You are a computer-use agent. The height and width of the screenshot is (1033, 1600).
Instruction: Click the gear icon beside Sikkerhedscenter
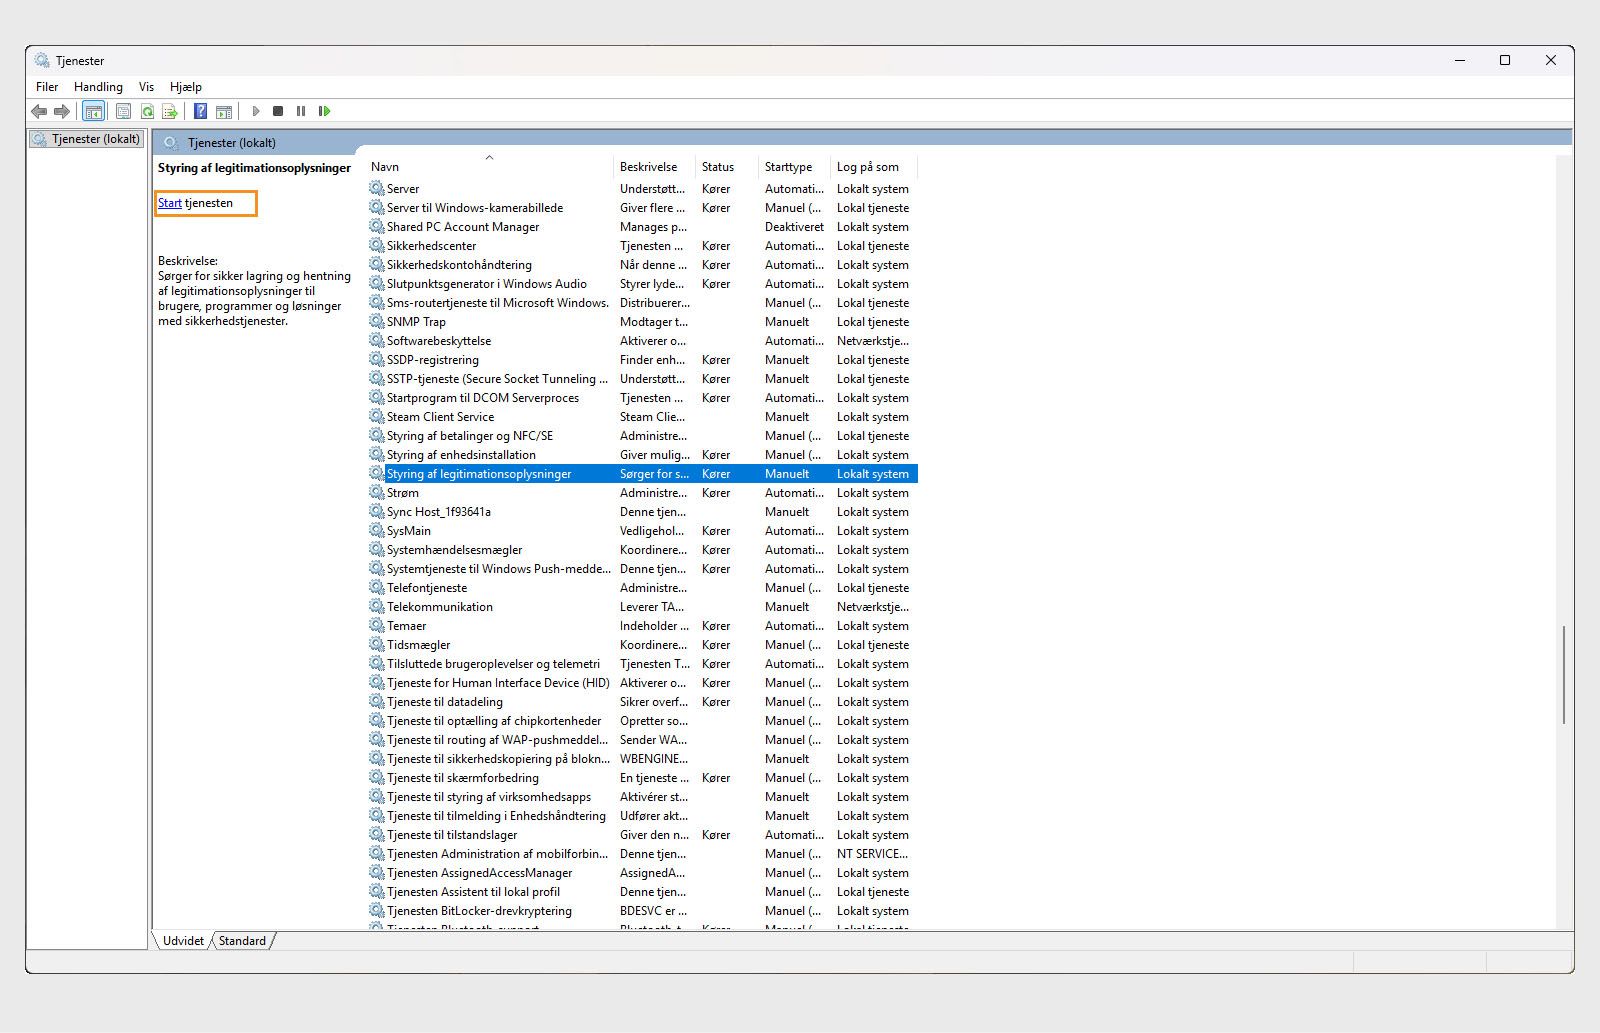[x=377, y=245]
